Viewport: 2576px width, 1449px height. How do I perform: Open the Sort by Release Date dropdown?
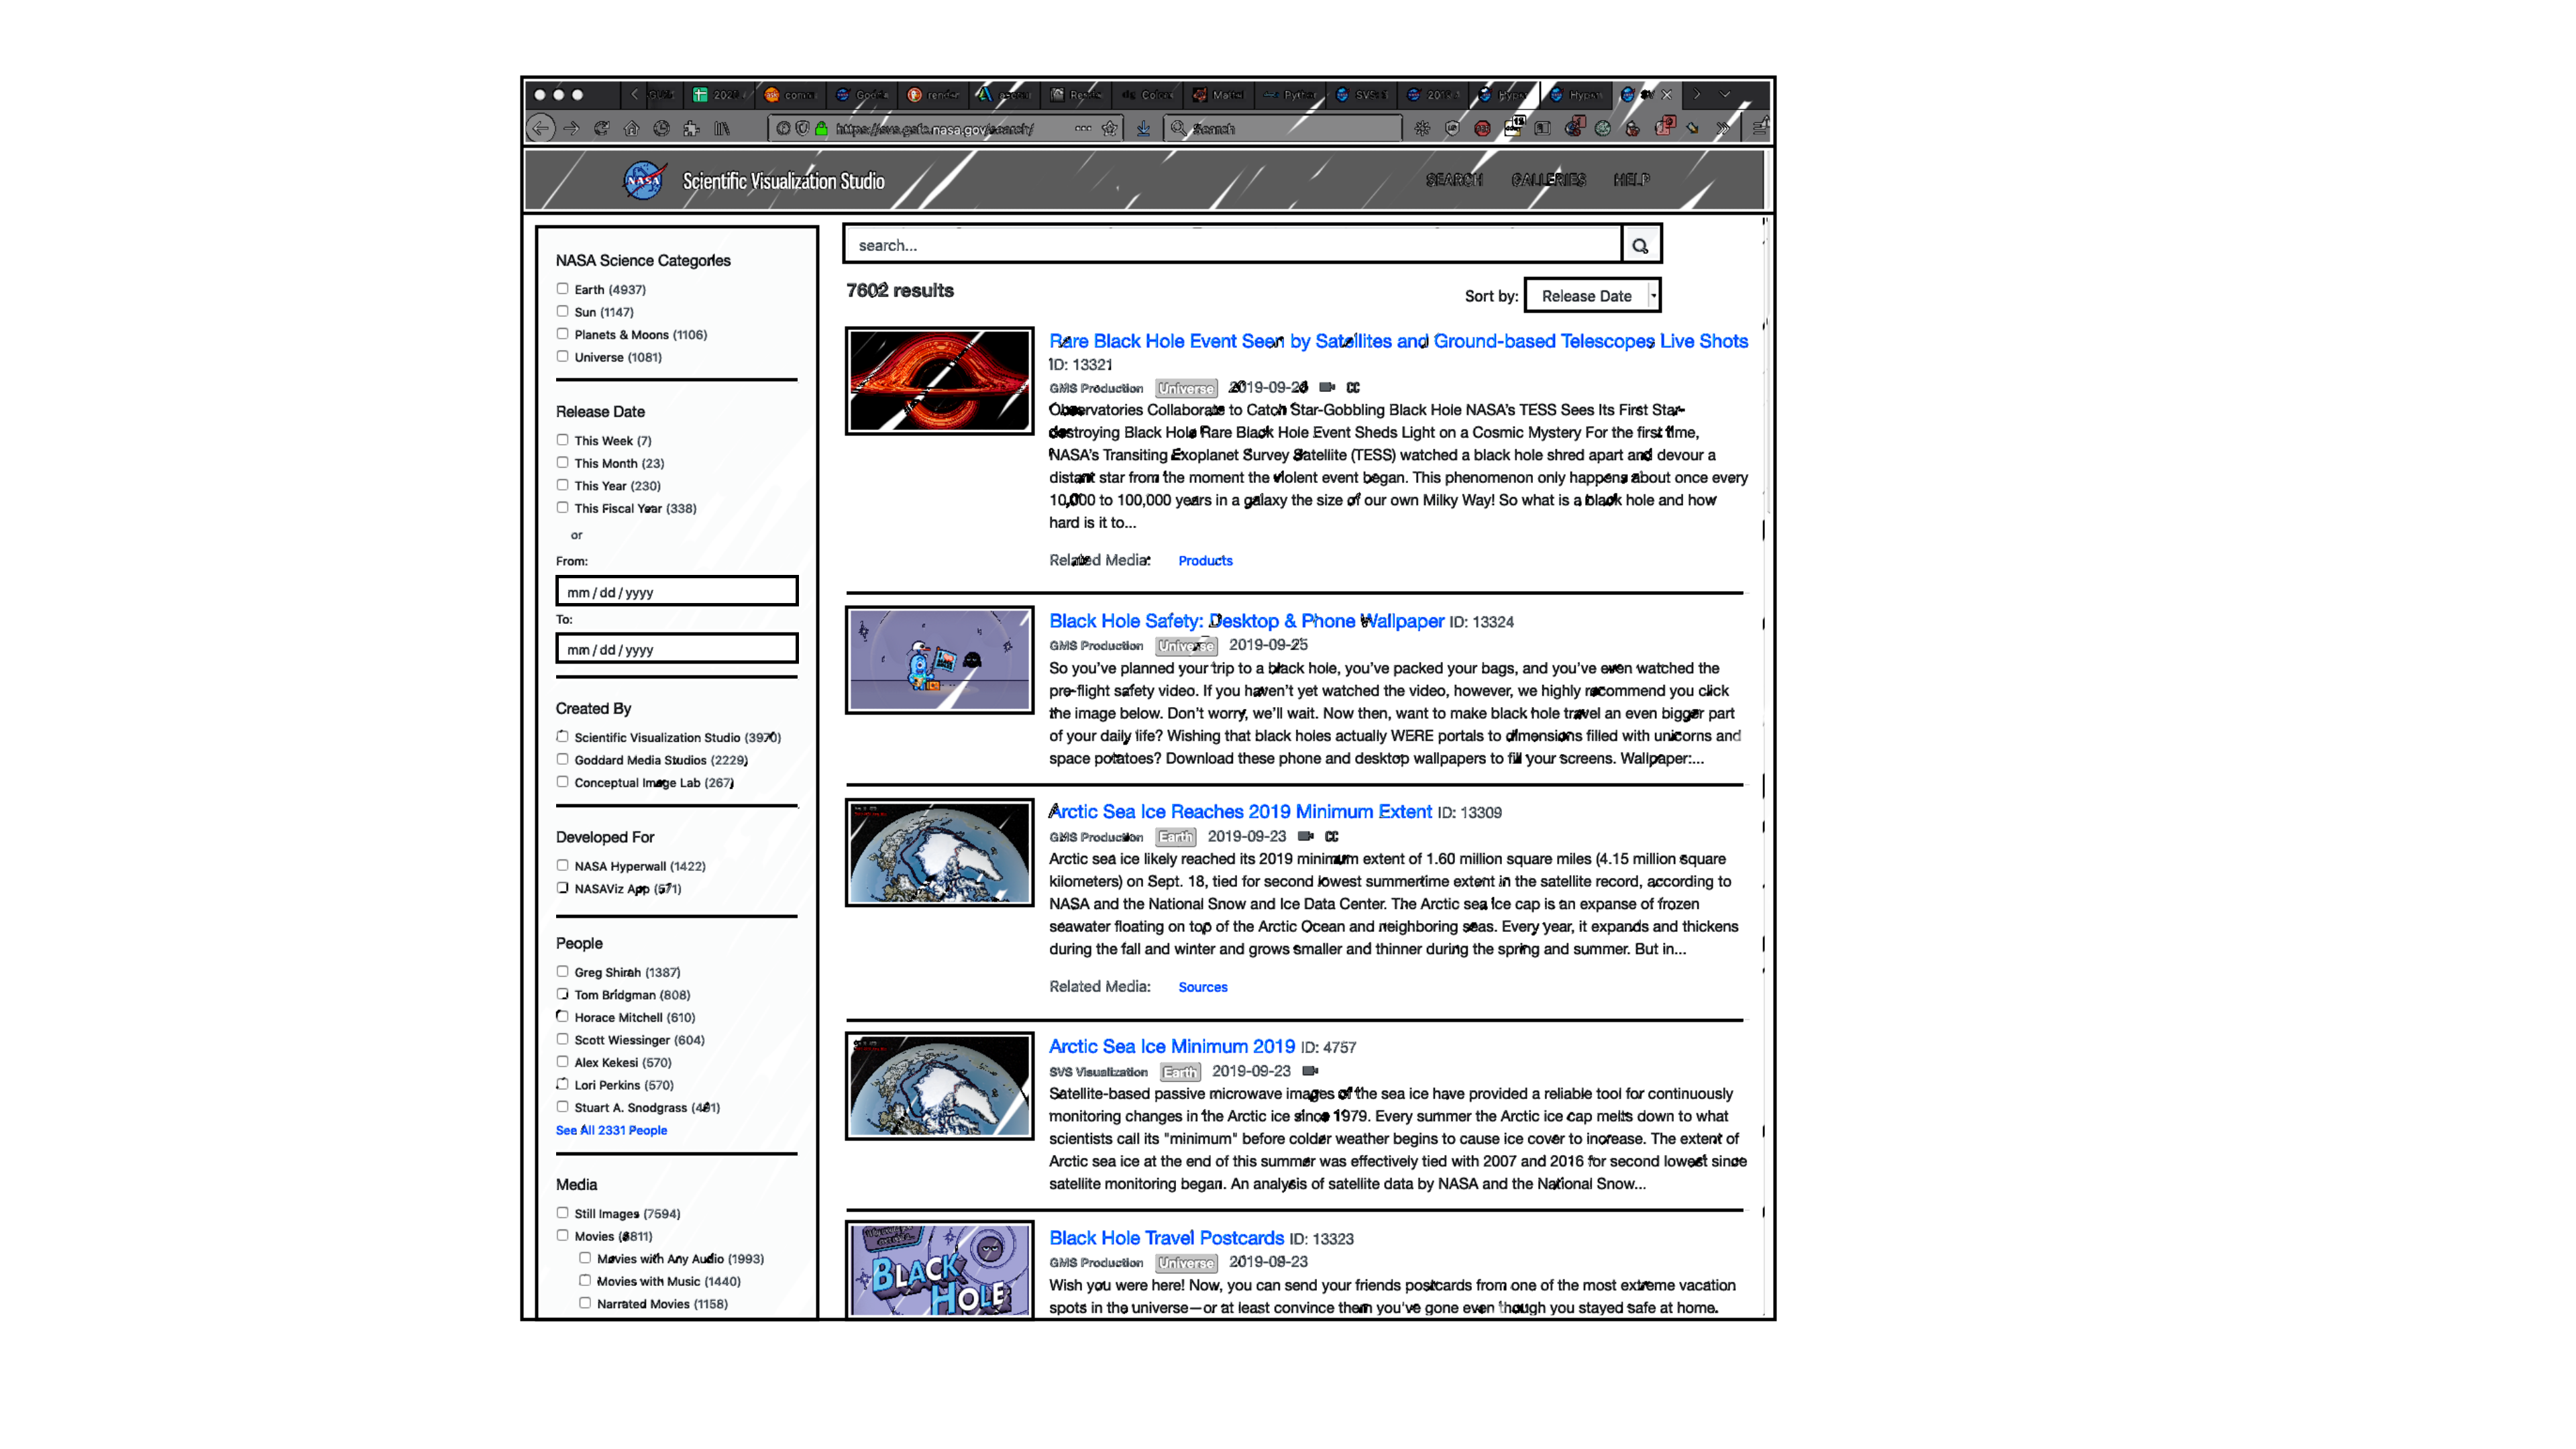pos(1592,296)
